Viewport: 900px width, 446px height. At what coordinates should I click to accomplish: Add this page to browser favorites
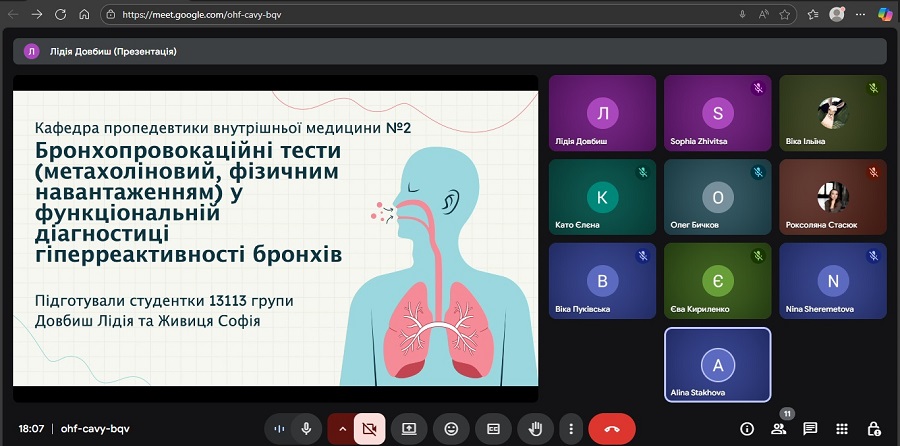[786, 15]
